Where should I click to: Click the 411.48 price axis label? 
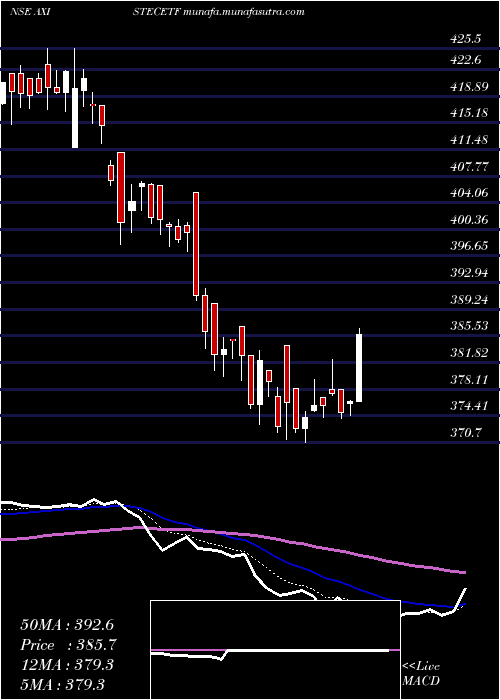[469, 140]
